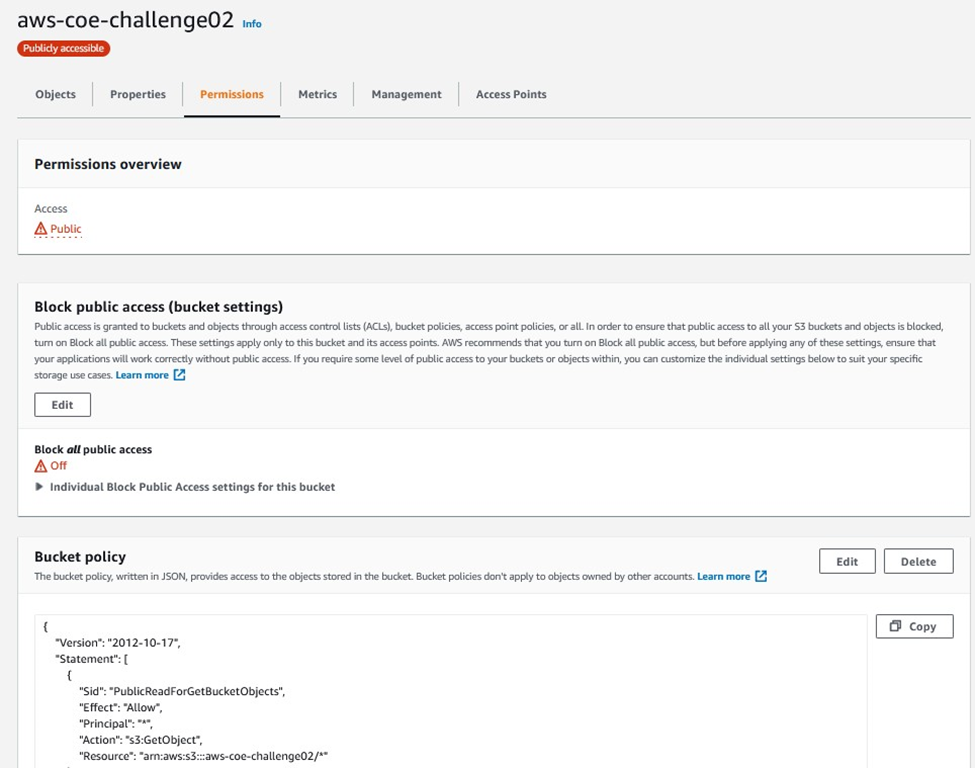This screenshot has width=975, height=768.
Task: Open Learn more link for Block public access
Action: pyautogui.click(x=142, y=375)
